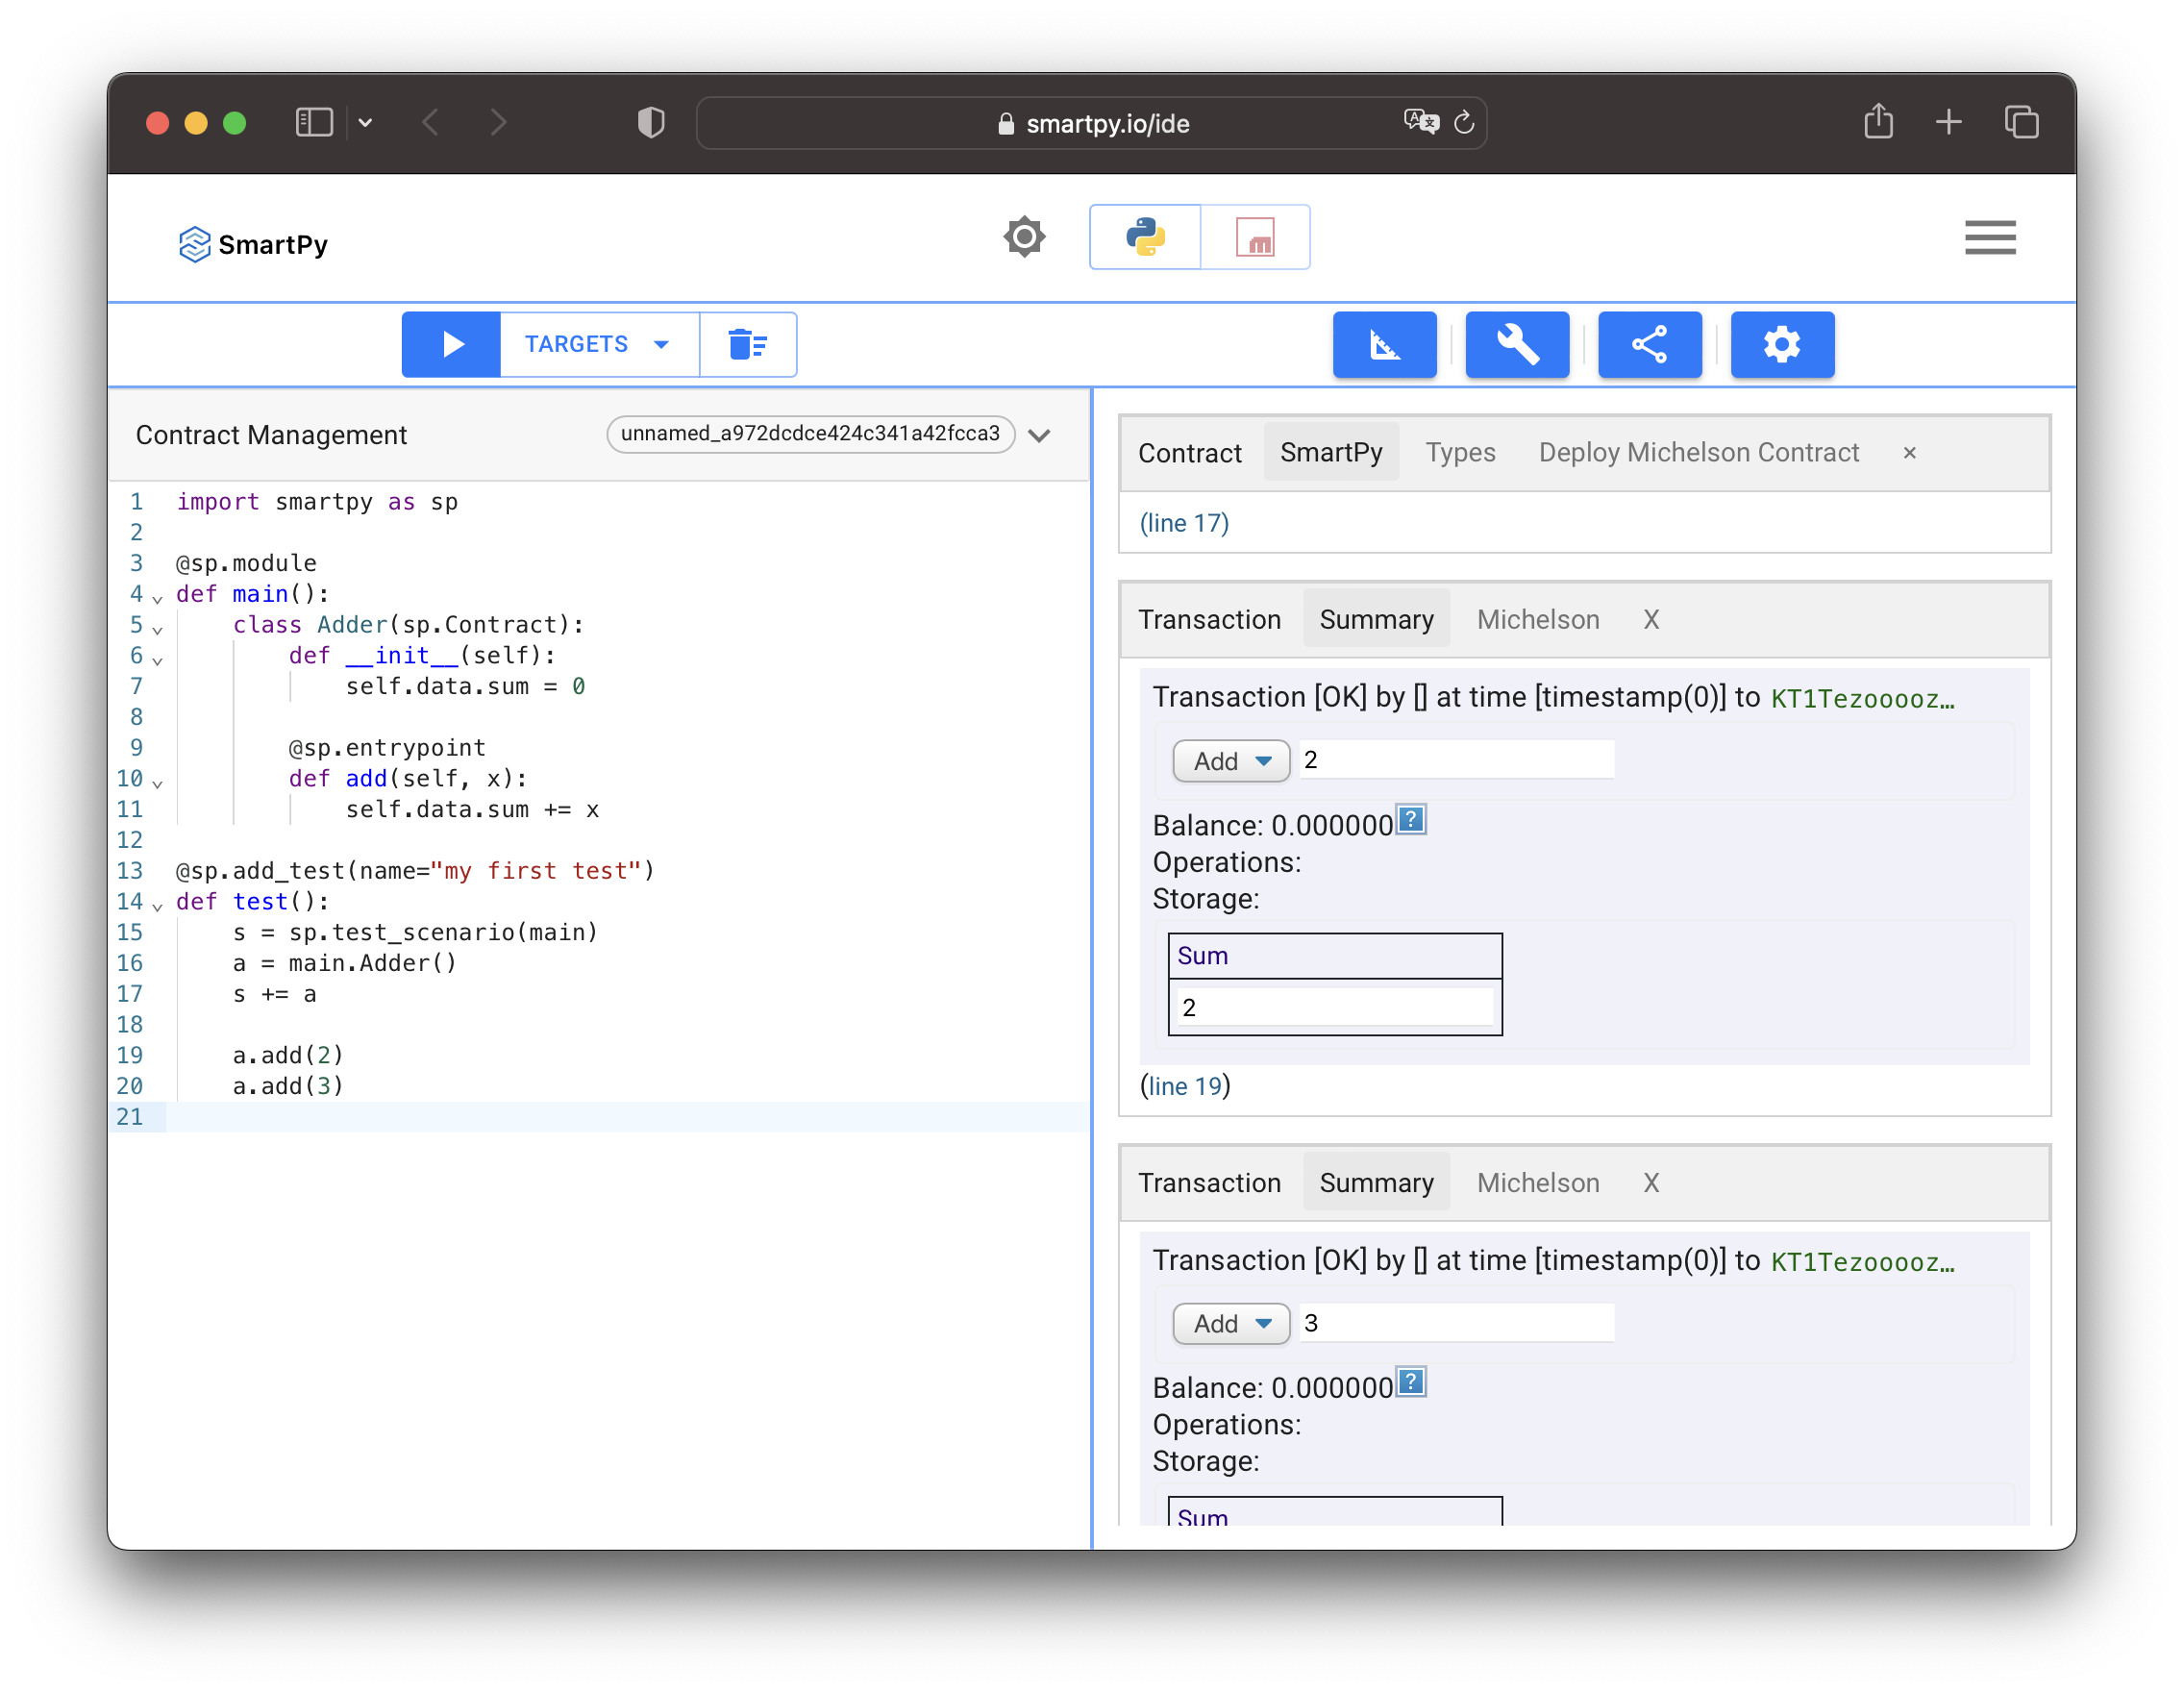The image size is (2184, 1692).
Task: Open Add entrypoint dropdown with value 3
Action: coord(1231,1323)
